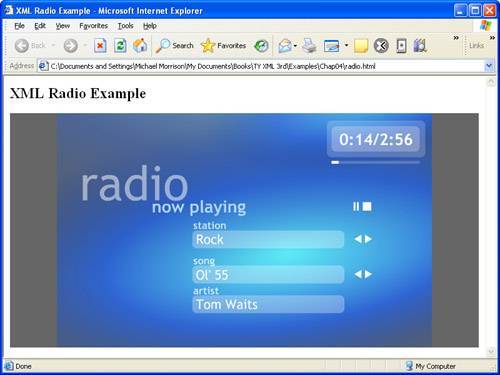Switch to next station arrow
Image resolution: width=500 pixels, height=375 pixels.
(368, 239)
